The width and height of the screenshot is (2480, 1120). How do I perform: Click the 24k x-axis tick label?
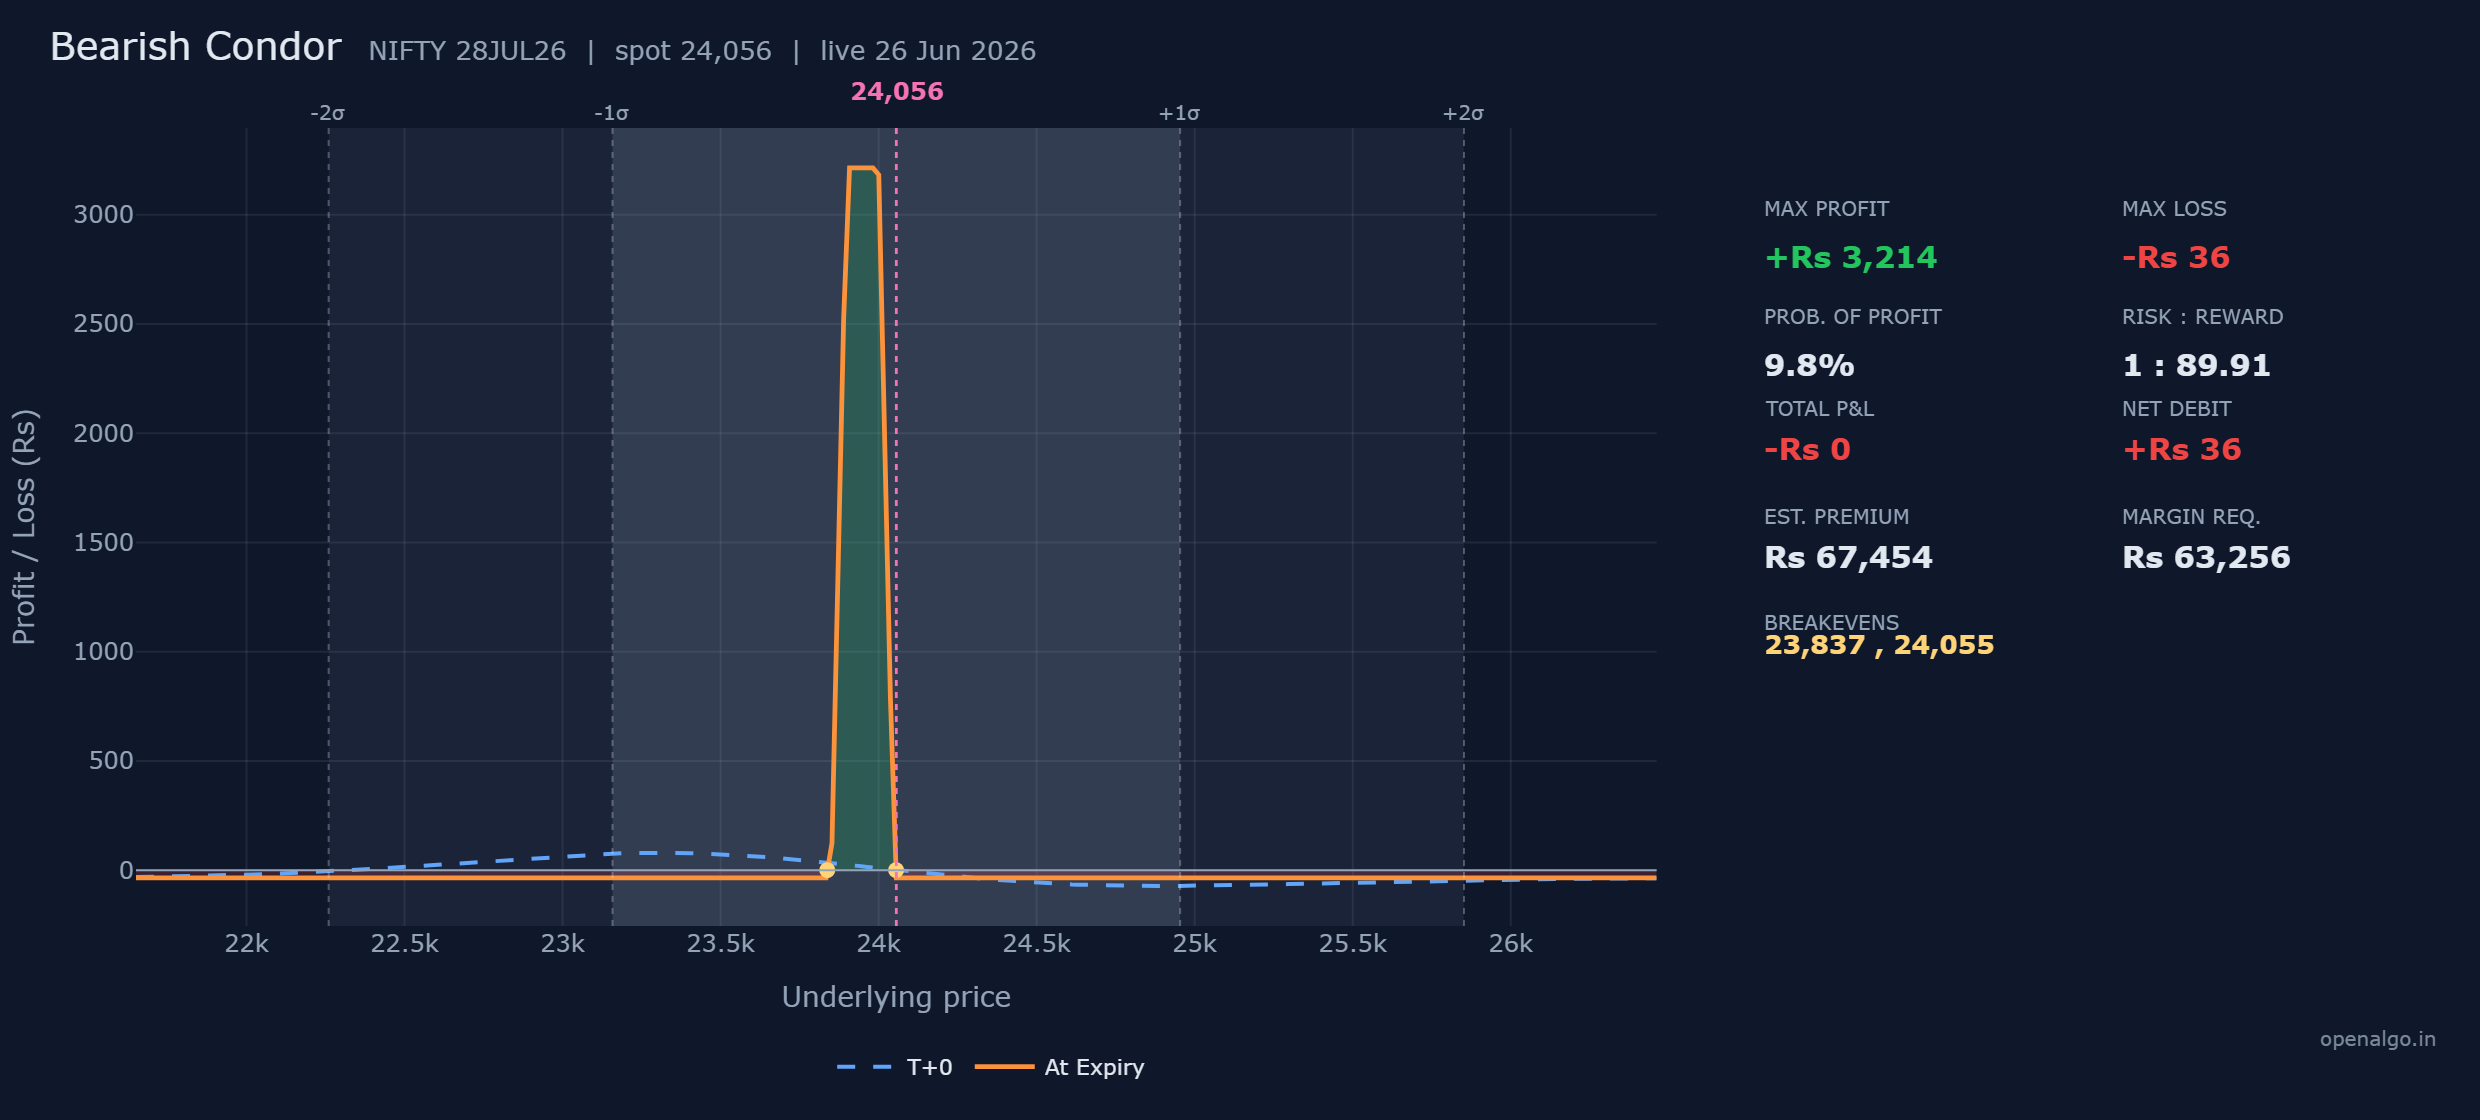pyautogui.click(x=878, y=944)
